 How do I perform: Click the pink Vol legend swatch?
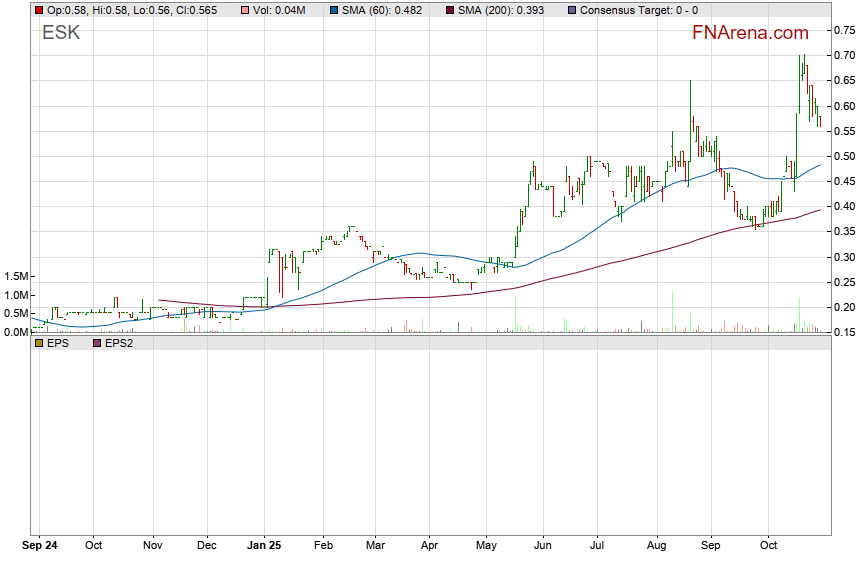(x=246, y=10)
